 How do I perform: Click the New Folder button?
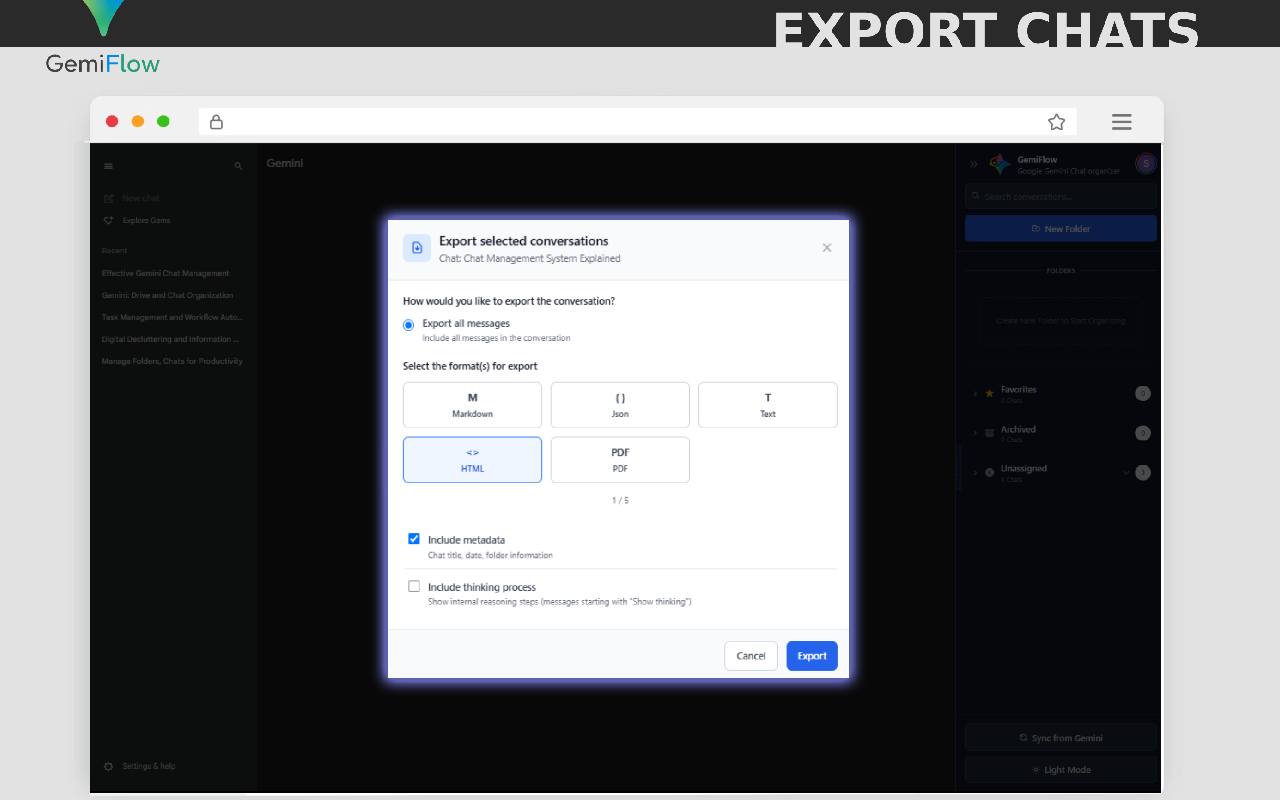coord(1061,229)
